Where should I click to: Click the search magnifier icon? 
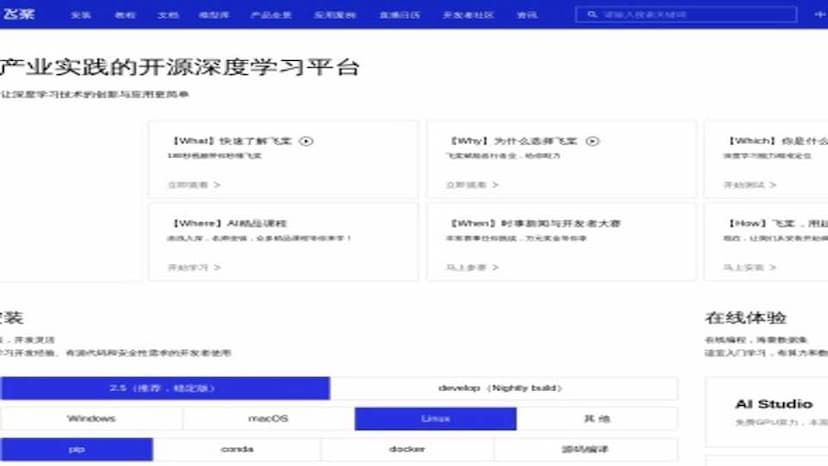tap(592, 14)
